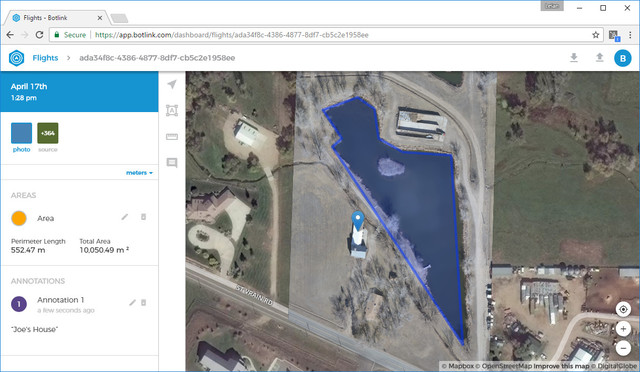Open the Mapbox attribution link
640x372 pixels.
pos(458,366)
